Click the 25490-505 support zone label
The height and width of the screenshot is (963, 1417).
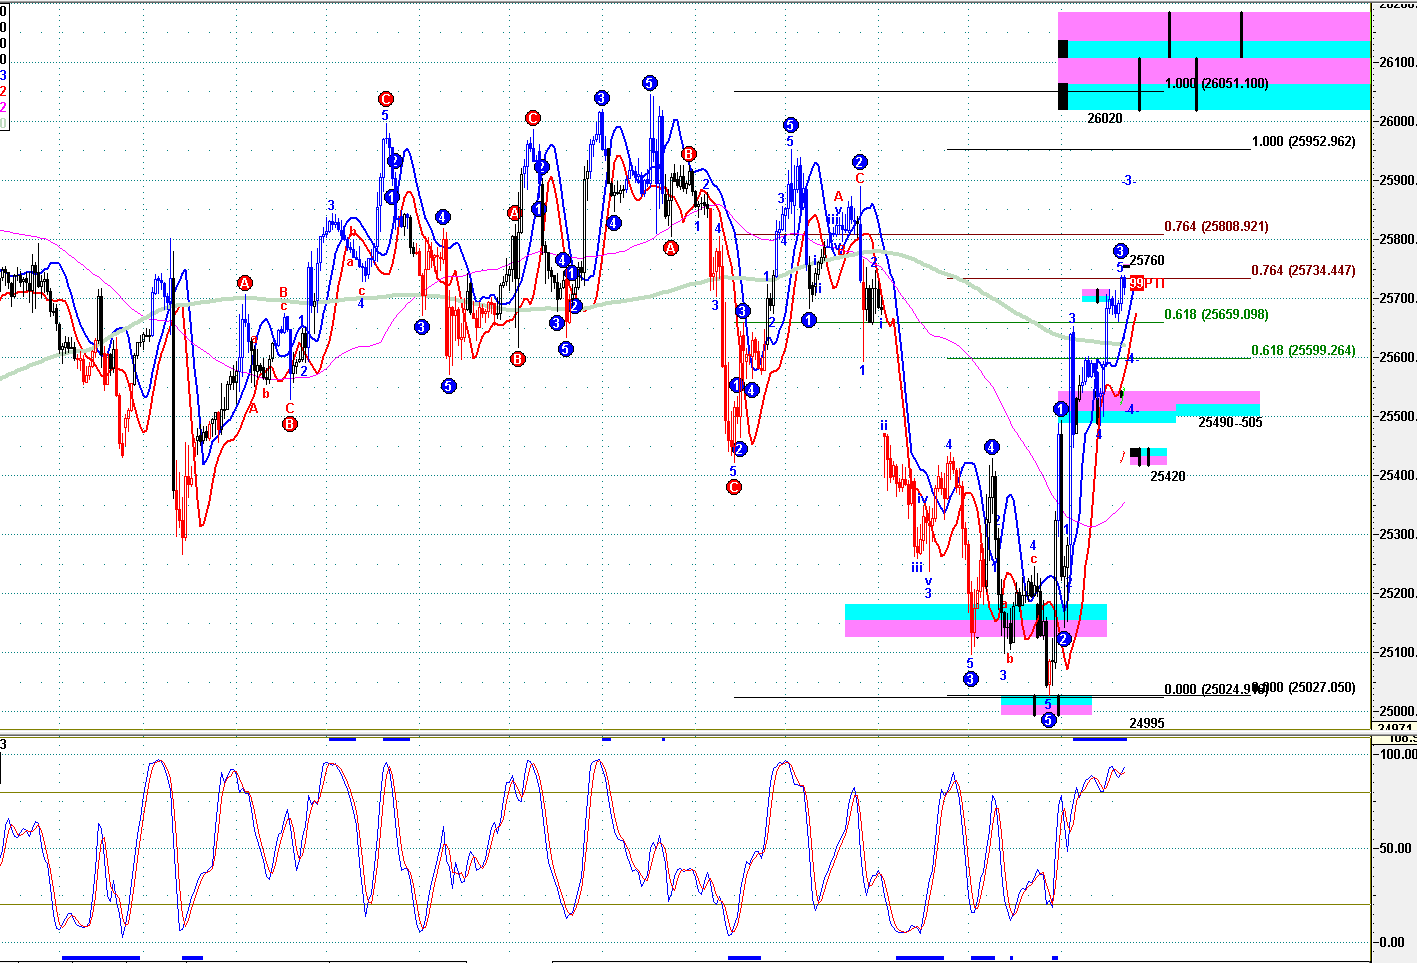tap(1230, 423)
